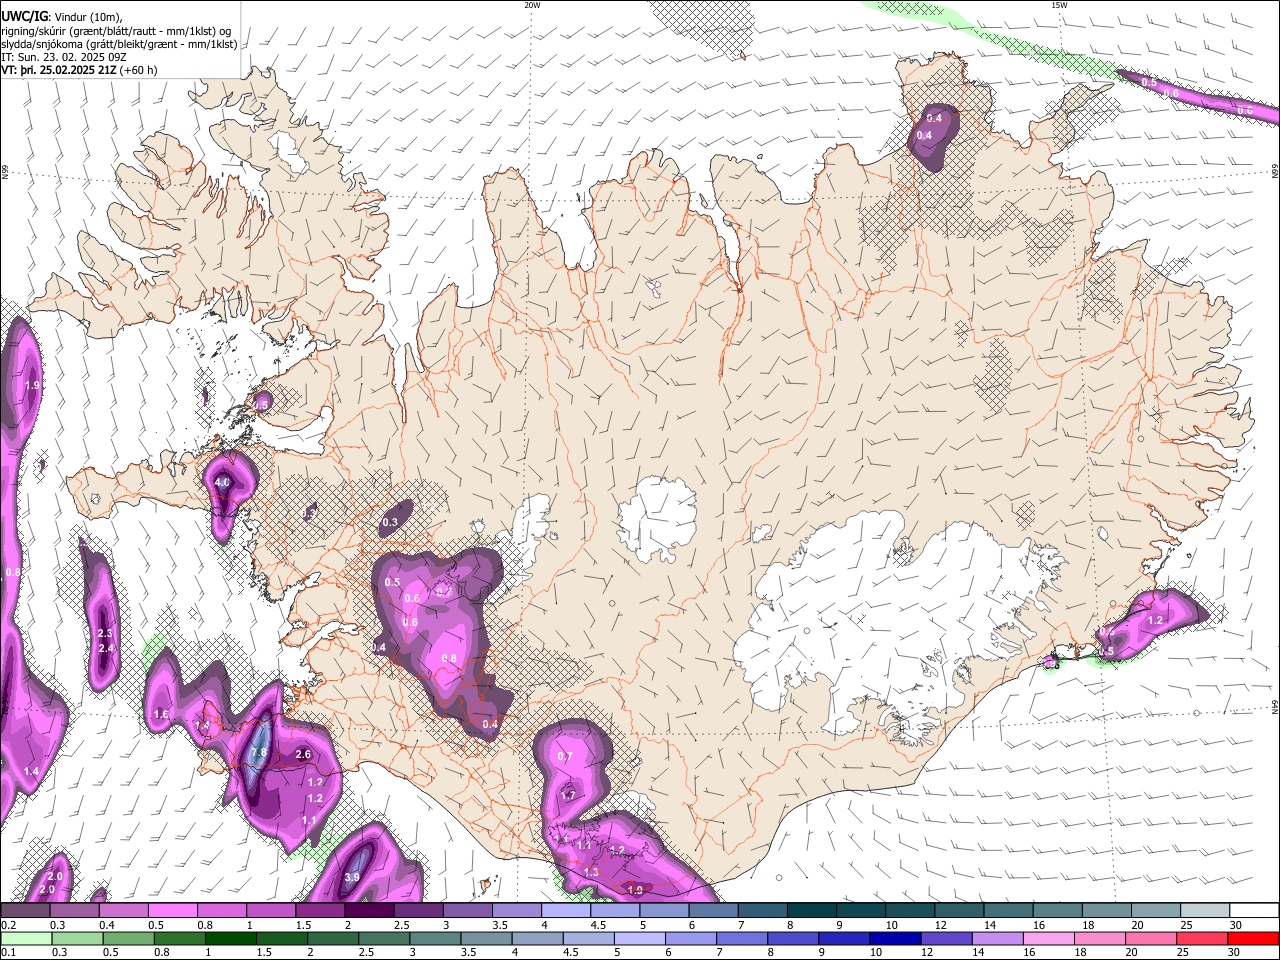Click the 1.3 precipitation value on the map

[x=591, y=872]
